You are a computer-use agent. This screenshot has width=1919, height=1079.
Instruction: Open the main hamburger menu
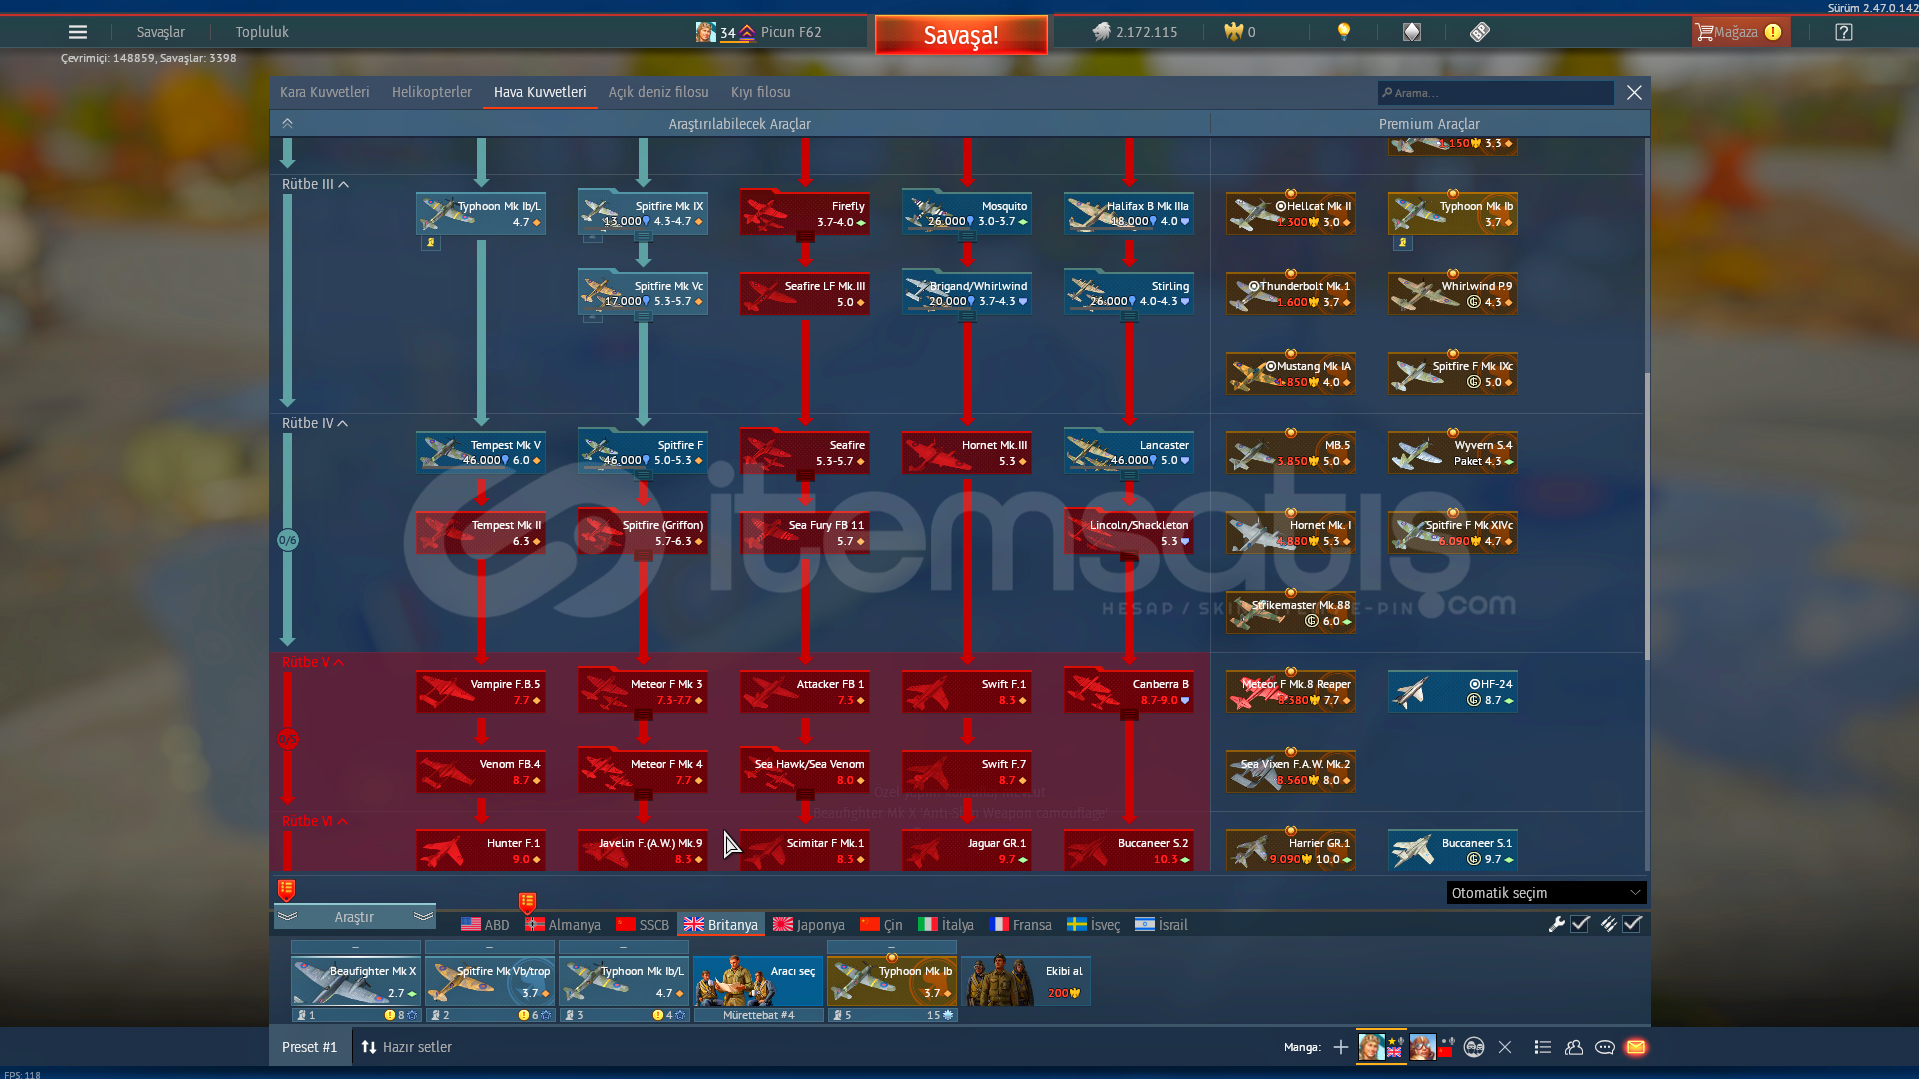pyautogui.click(x=77, y=32)
